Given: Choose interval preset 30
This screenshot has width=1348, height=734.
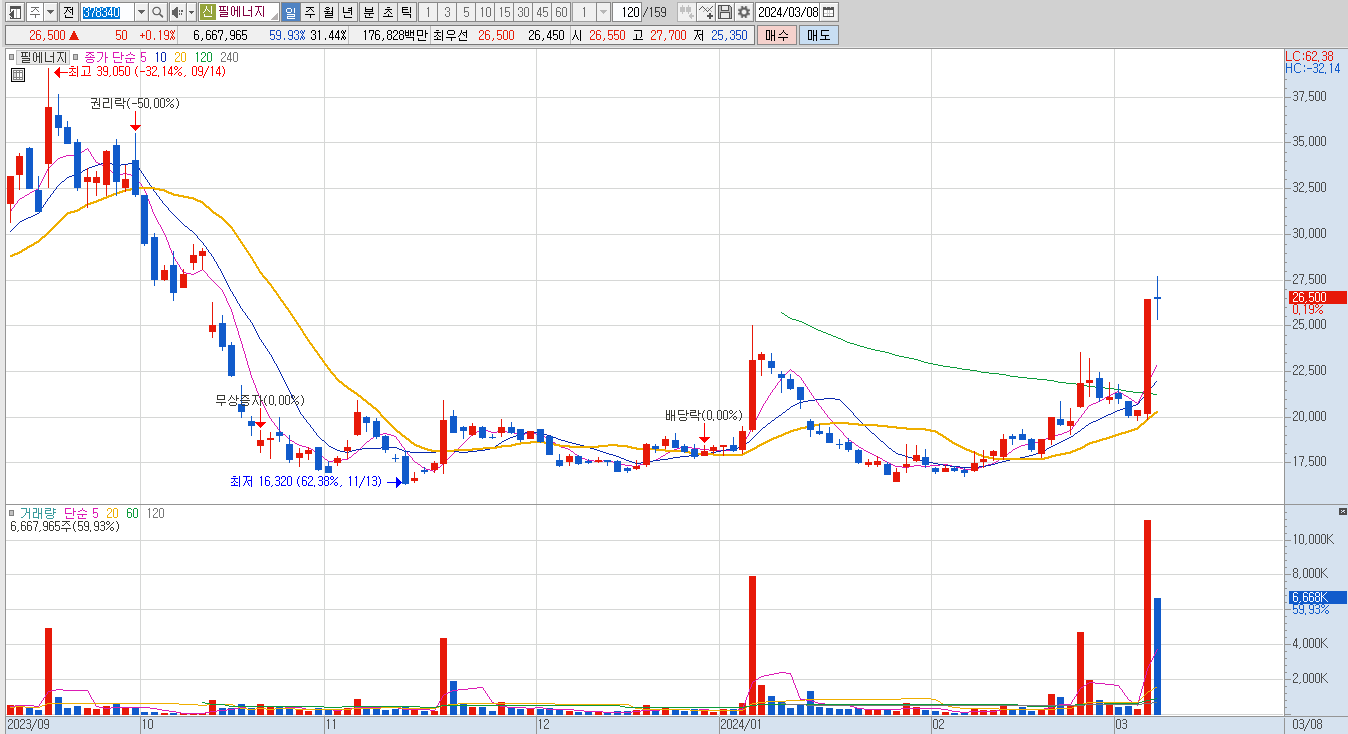Looking at the screenshot, I should pos(523,12).
